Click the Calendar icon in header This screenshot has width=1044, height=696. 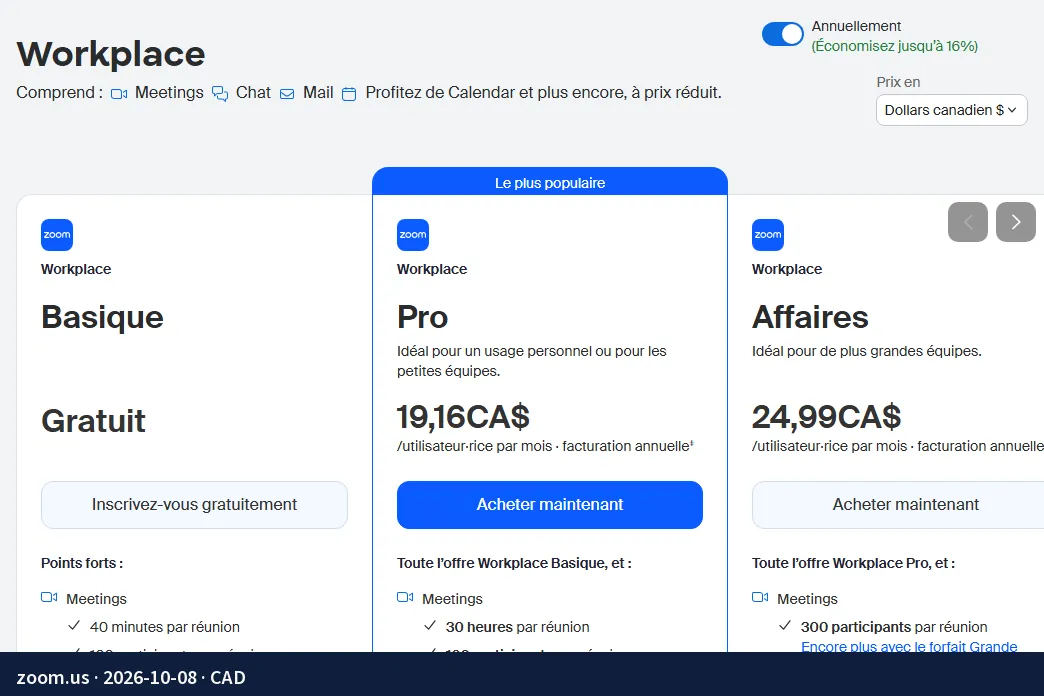coord(349,94)
